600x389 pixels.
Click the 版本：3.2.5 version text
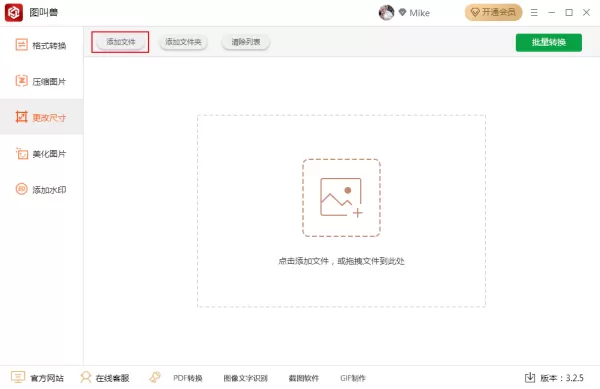coord(562,378)
